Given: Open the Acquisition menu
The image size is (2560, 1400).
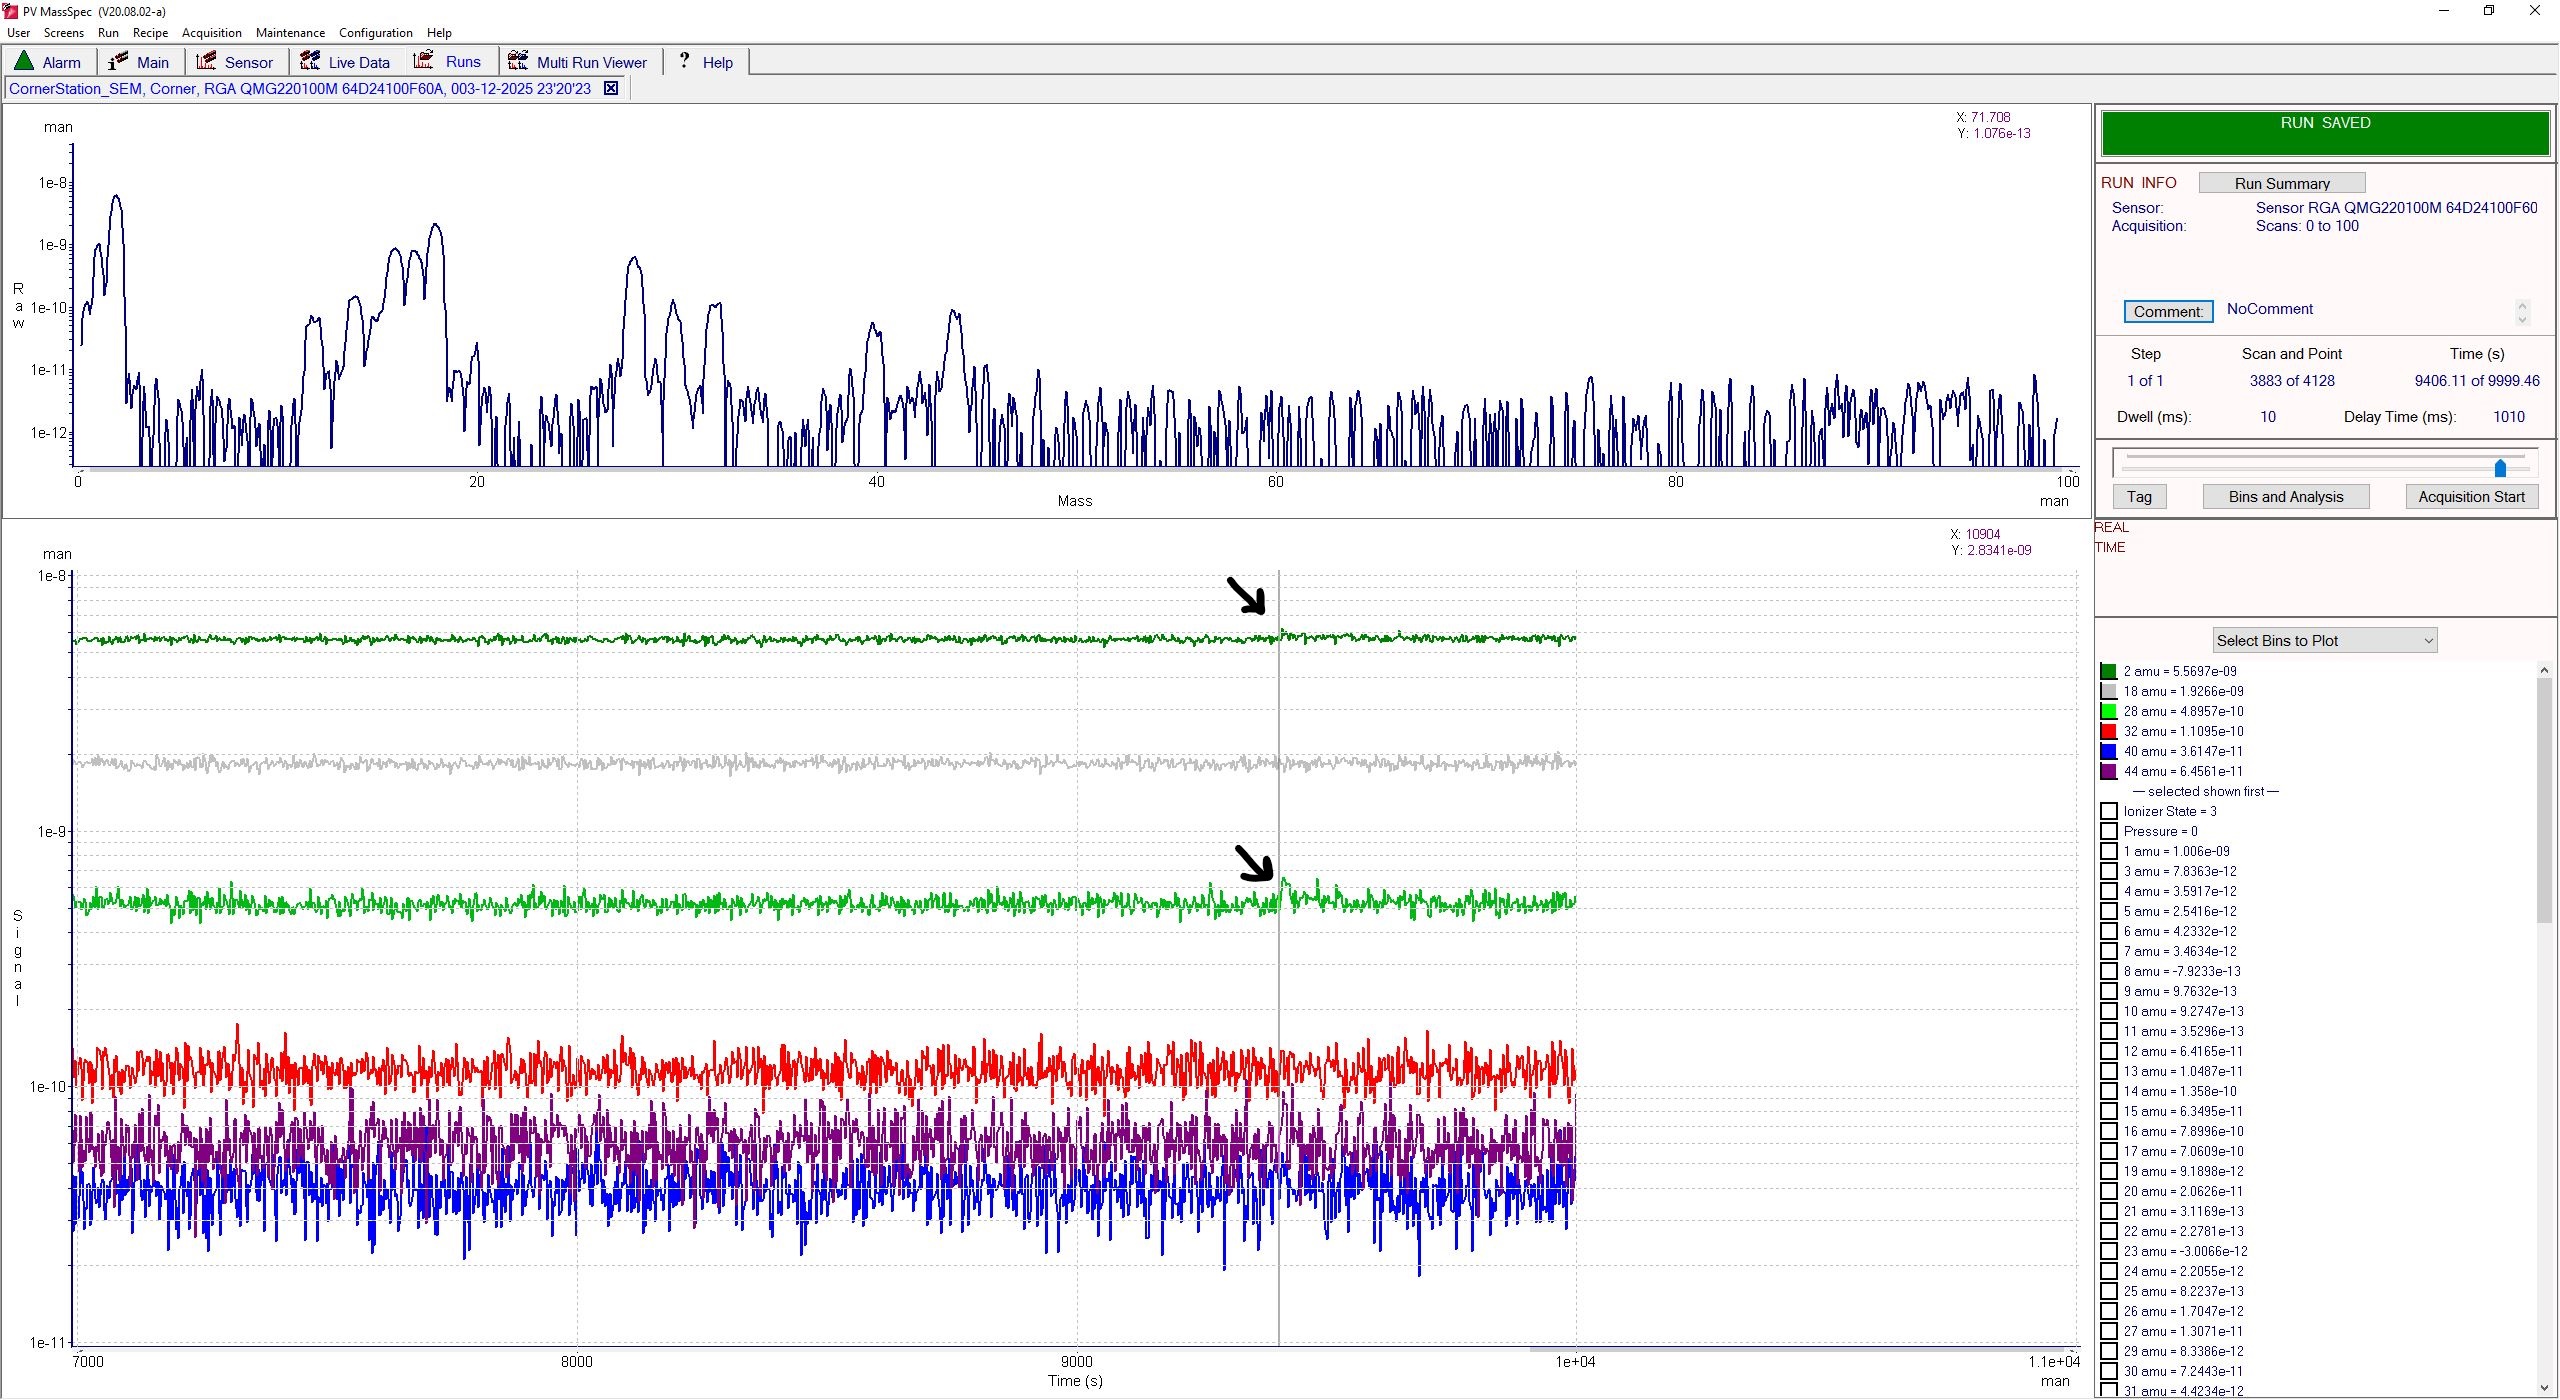Looking at the screenshot, I should (211, 32).
